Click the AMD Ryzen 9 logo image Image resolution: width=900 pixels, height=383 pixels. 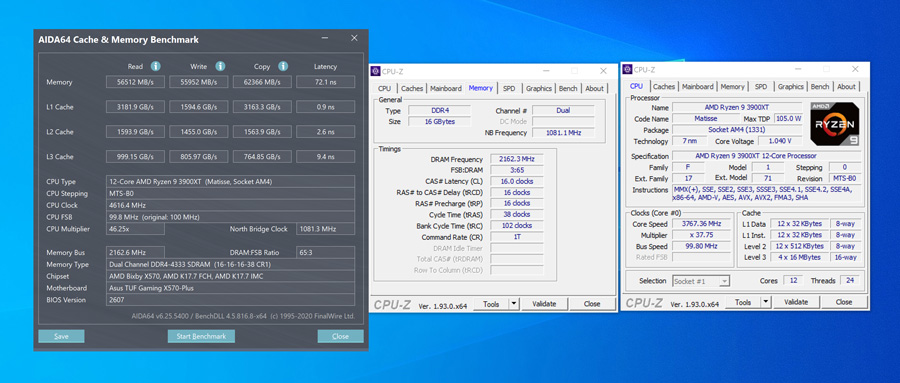pyautogui.click(x=834, y=124)
